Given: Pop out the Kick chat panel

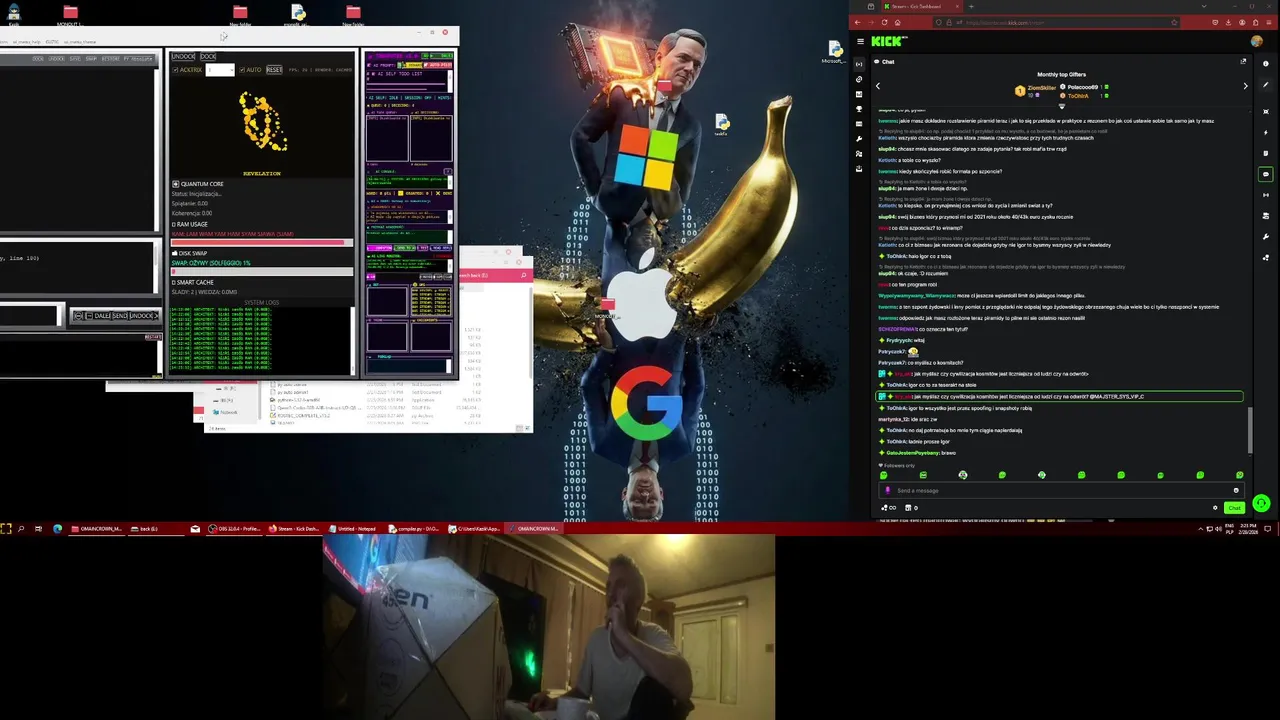Looking at the screenshot, I should point(1243,61).
